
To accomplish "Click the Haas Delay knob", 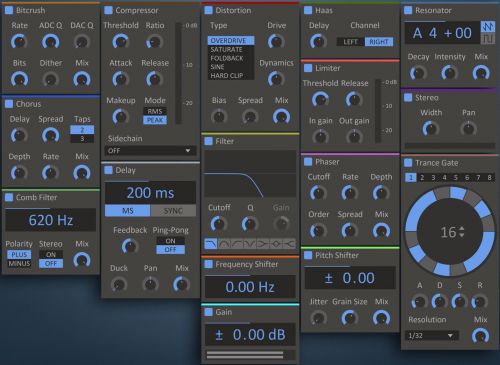I will [318, 42].
